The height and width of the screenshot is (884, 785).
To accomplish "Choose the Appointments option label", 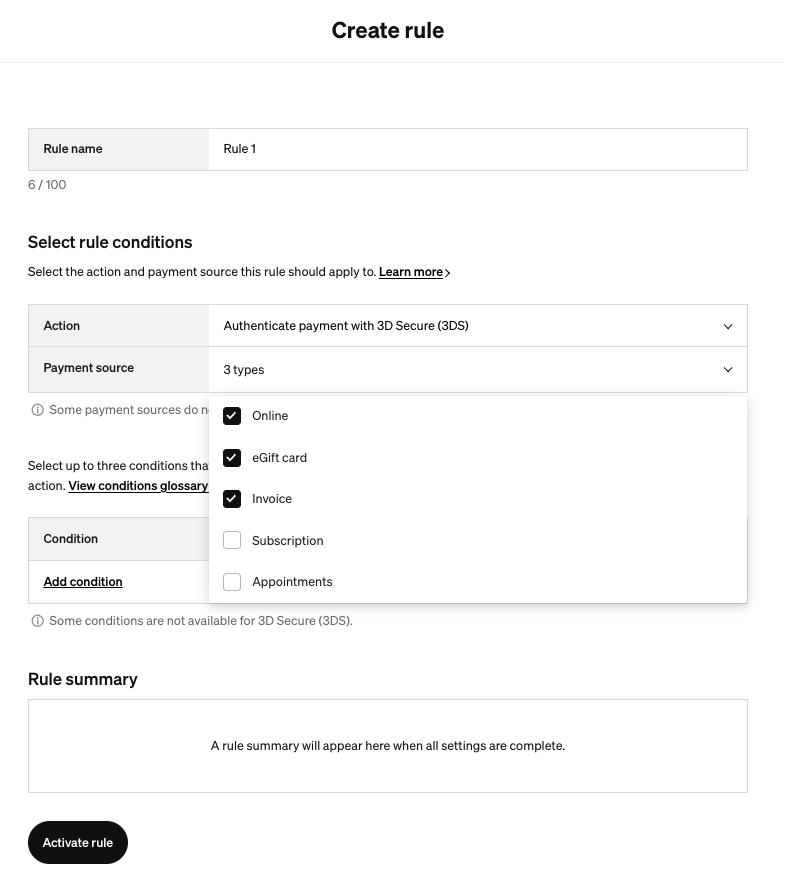I will 292,582.
